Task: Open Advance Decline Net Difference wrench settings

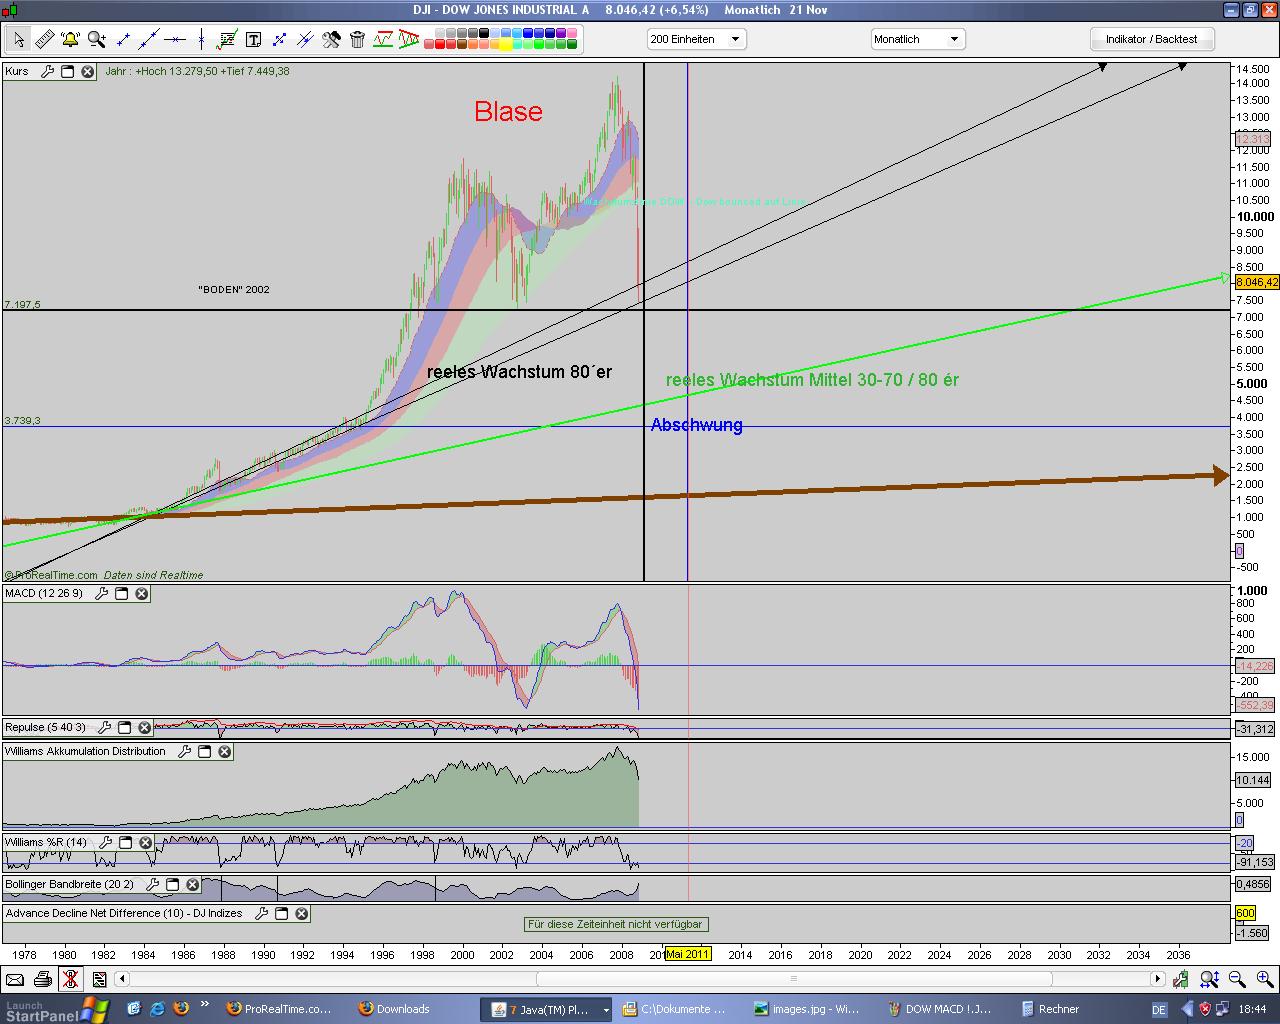Action: 261,914
